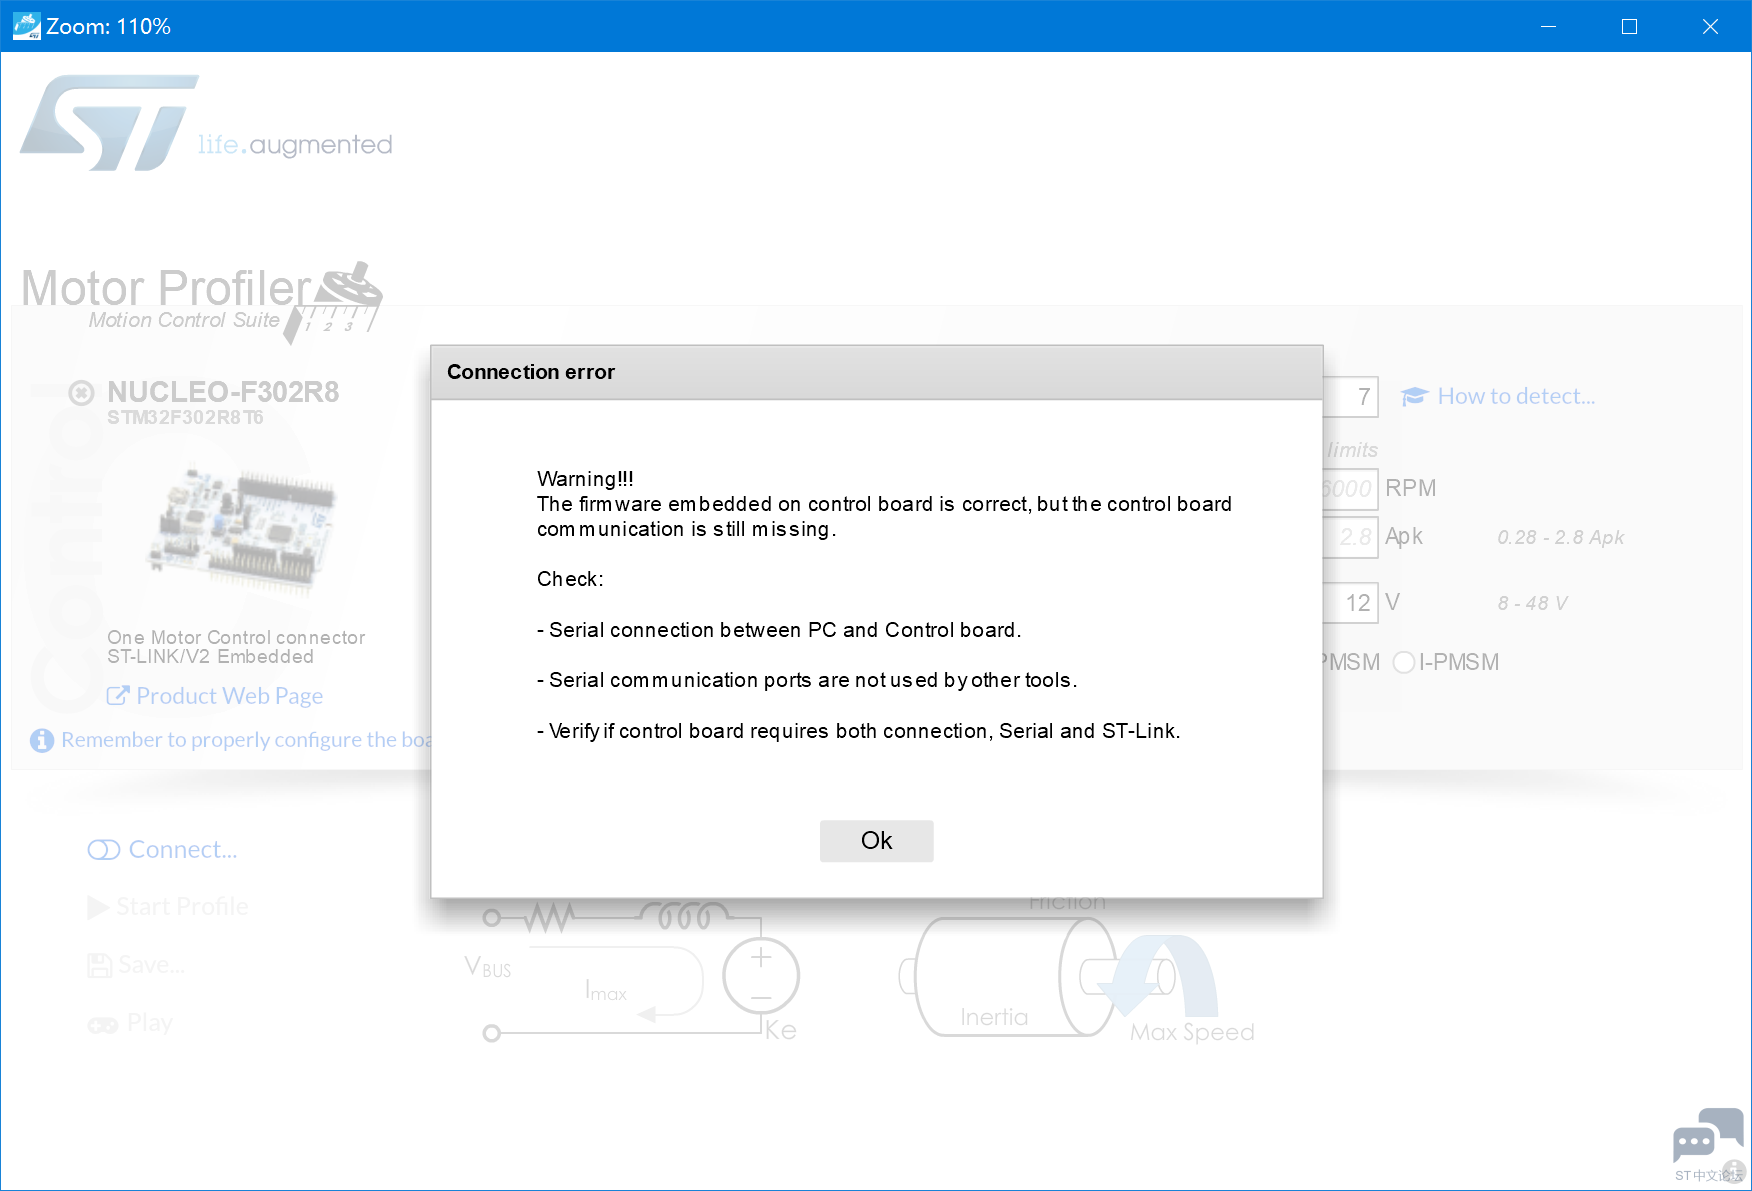The width and height of the screenshot is (1752, 1191).
Task: Click graduation cap icon beside How to detect
Action: coord(1414,397)
